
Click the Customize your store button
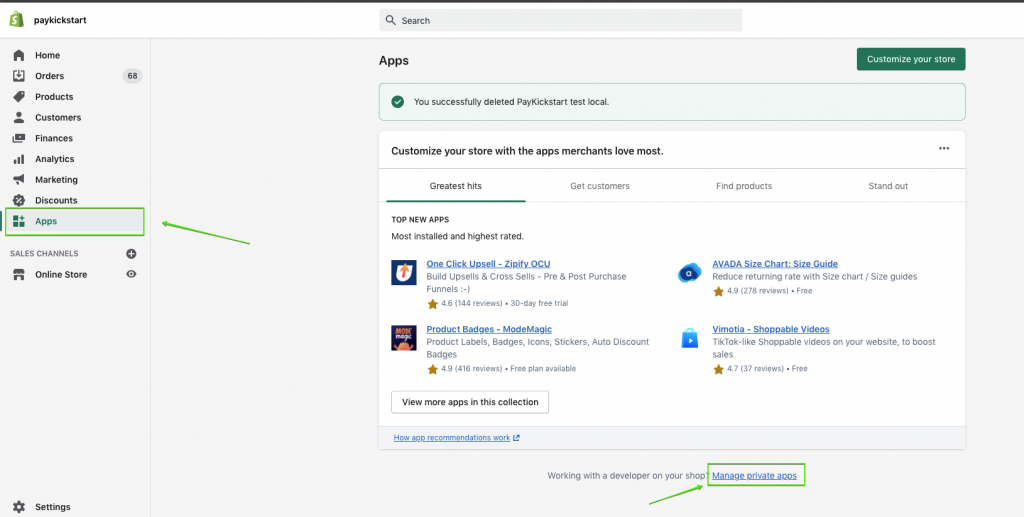point(910,59)
